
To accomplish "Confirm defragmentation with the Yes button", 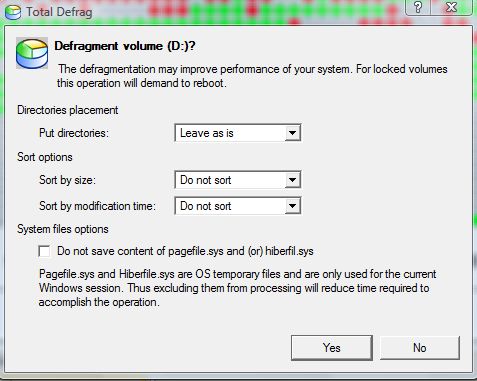I will coord(332,348).
